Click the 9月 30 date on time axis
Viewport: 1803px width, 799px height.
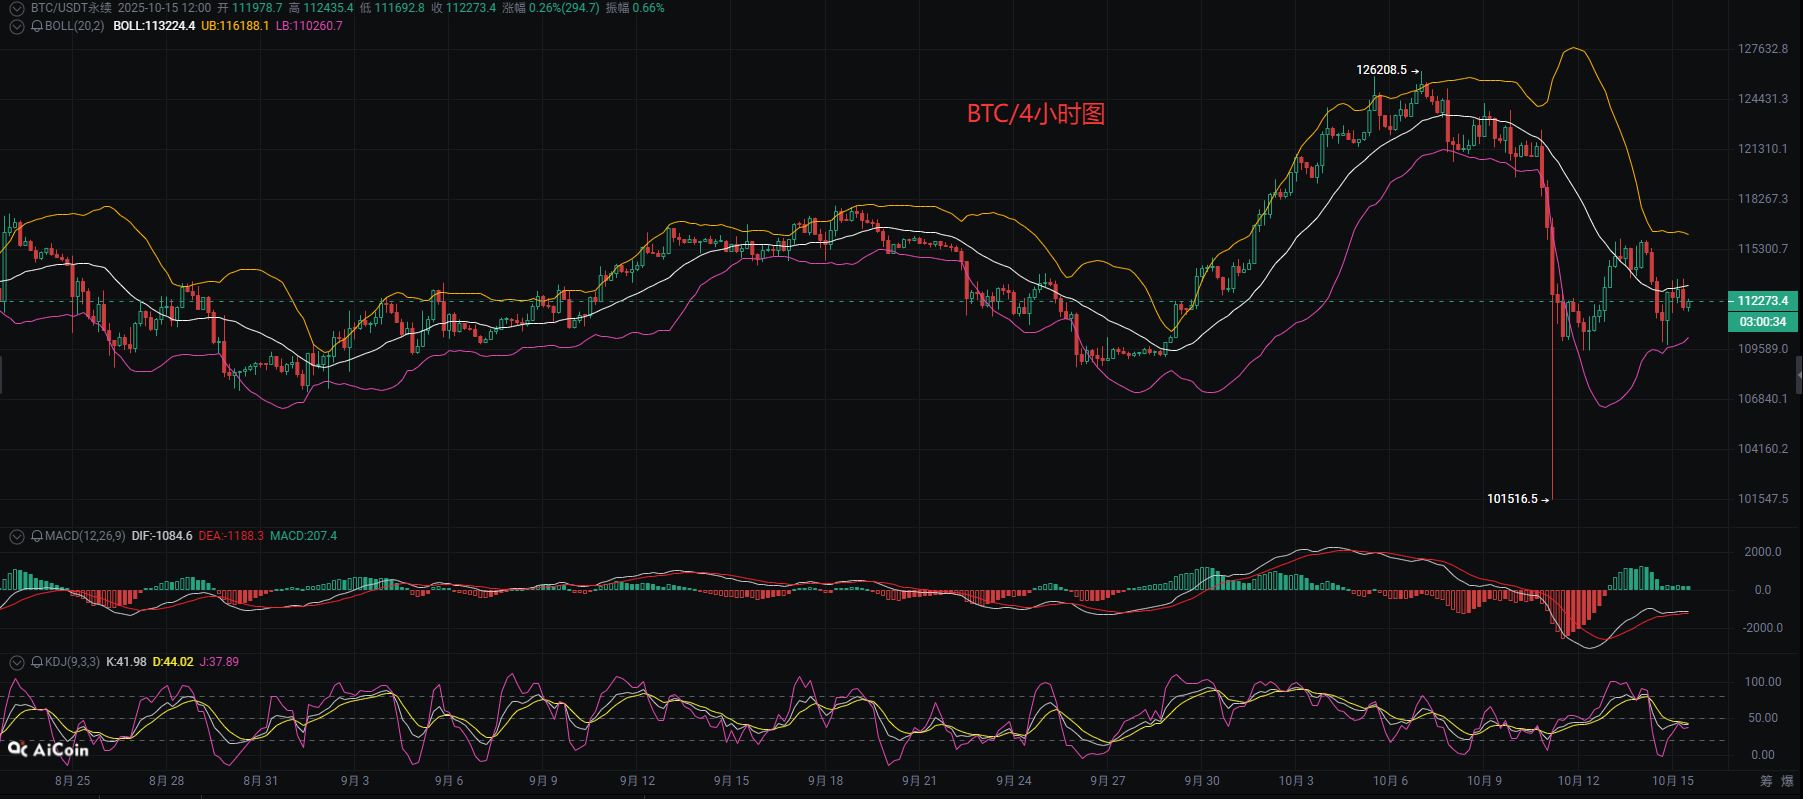coord(1202,781)
